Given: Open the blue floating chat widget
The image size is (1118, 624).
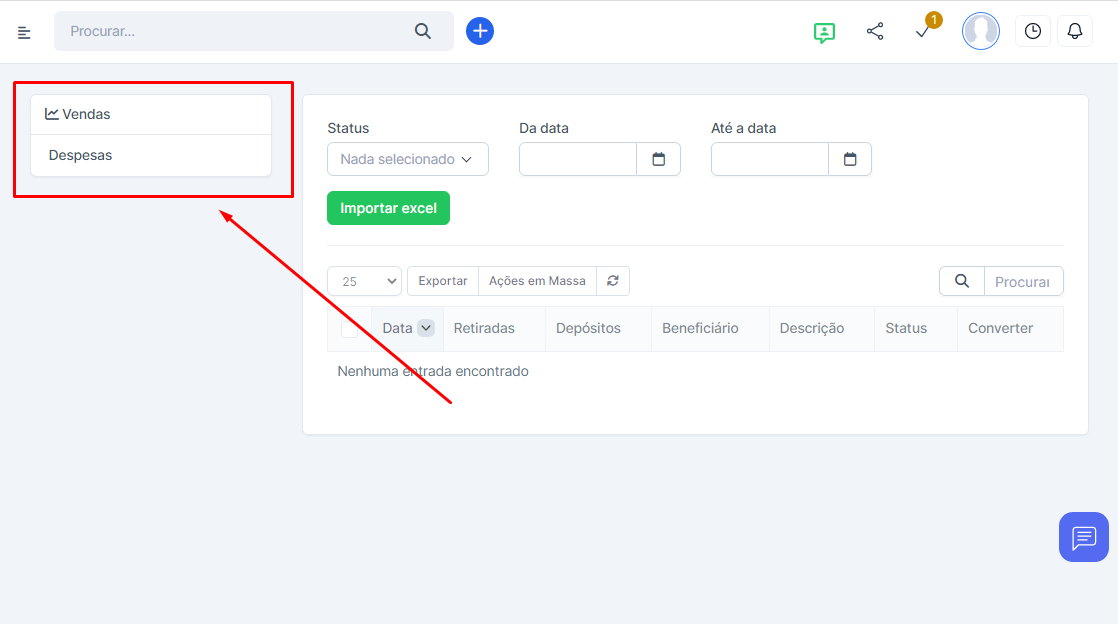Looking at the screenshot, I should 1084,537.
